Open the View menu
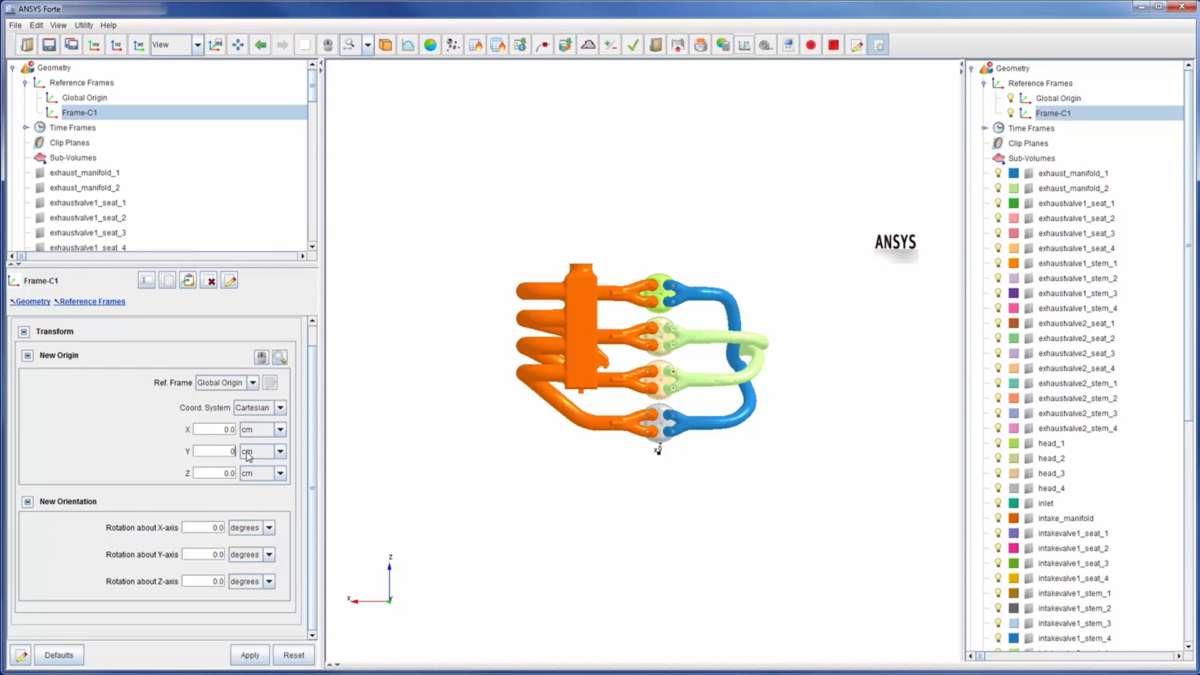1200x675 pixels. (x=59, y=25)
